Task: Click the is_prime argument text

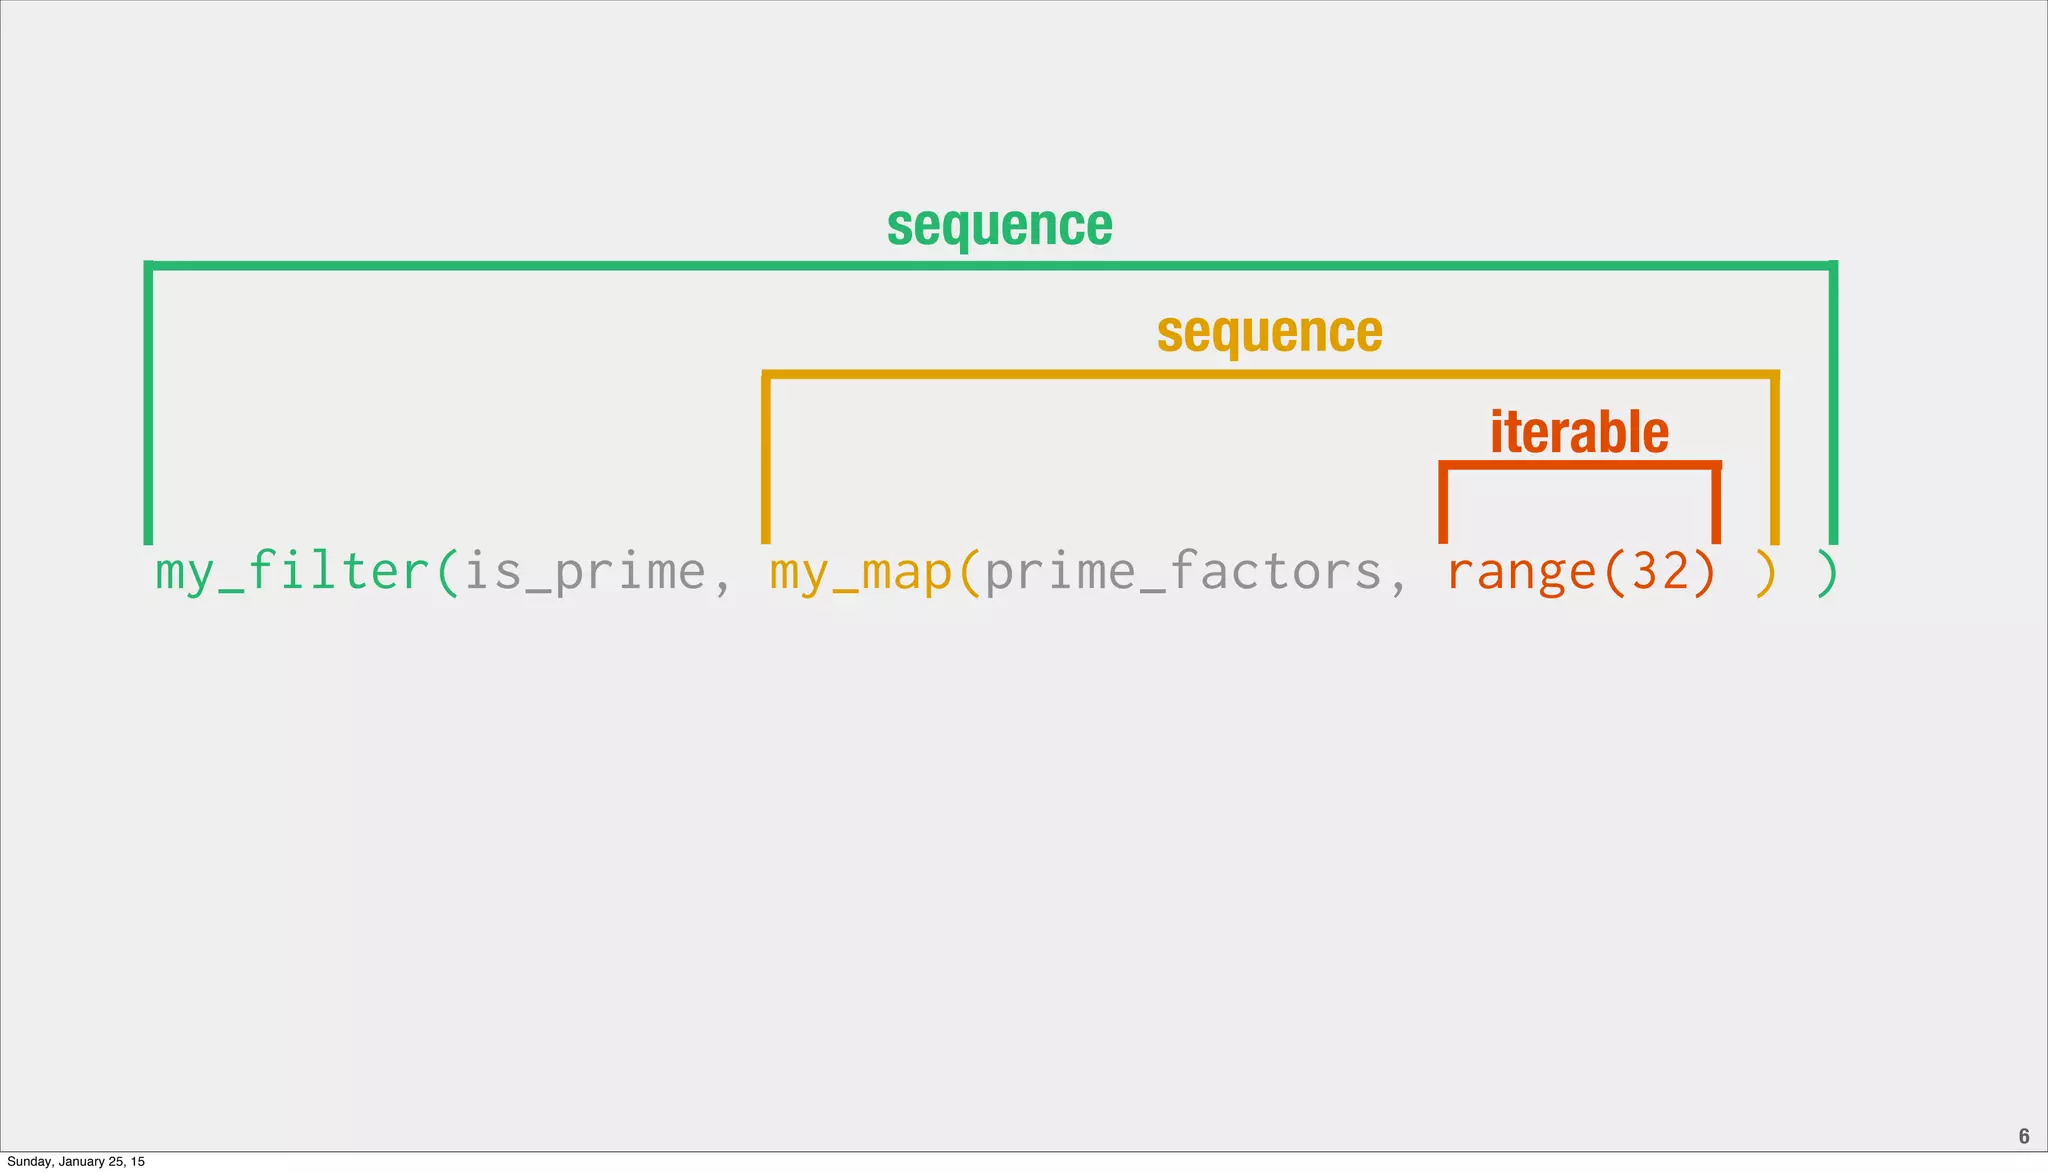Action: 584,572
